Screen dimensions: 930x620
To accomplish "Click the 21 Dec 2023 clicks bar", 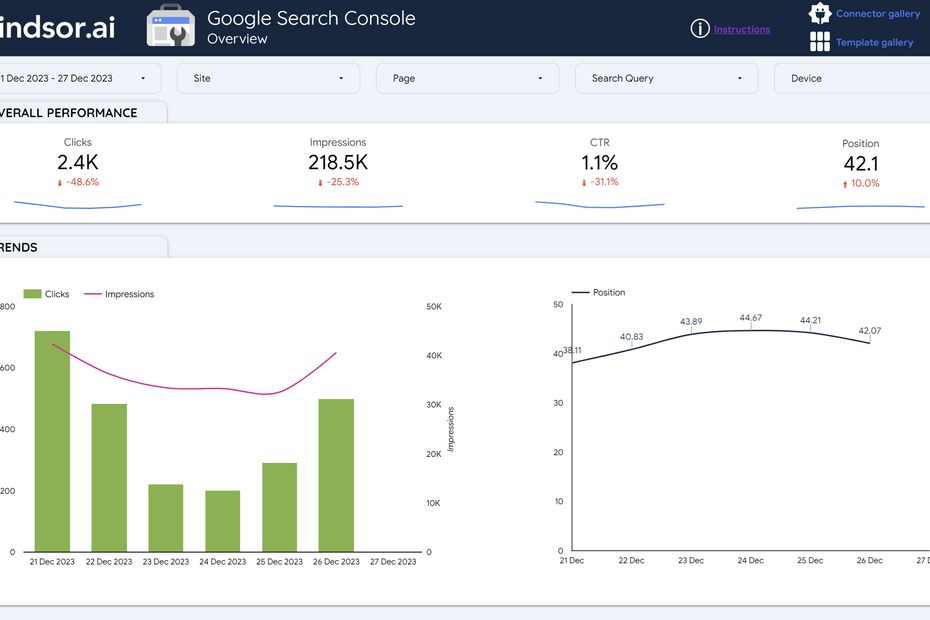I will [x=52, y=441].
